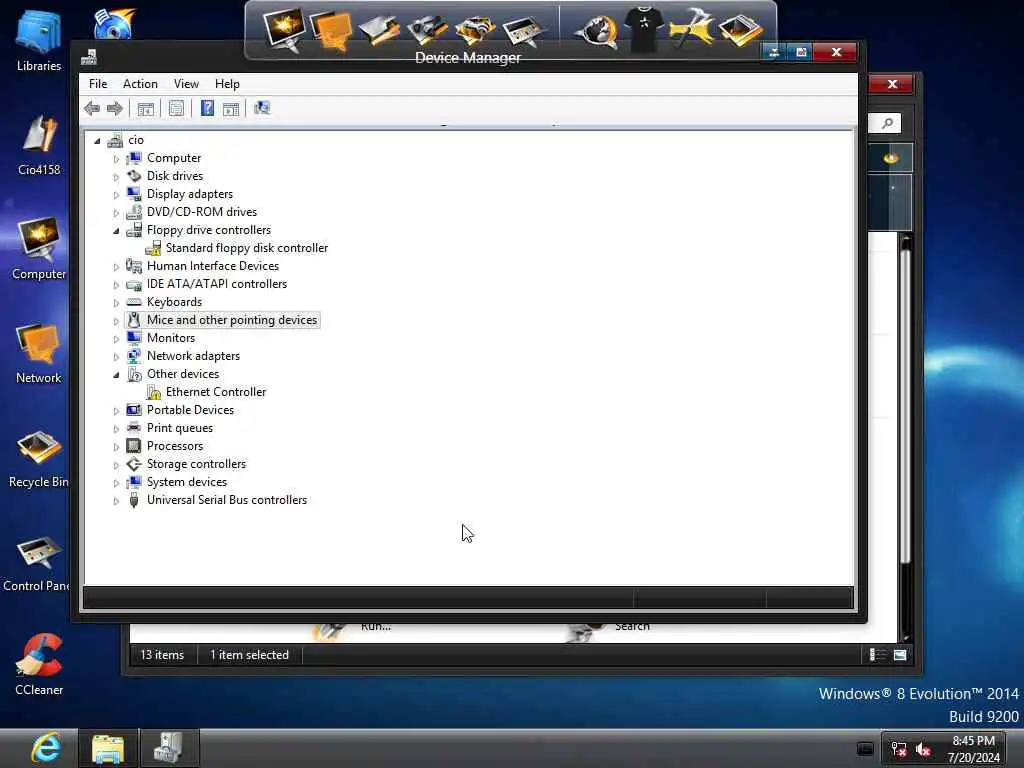Screen dimensions: 1024x768
Task: Expand the Human Interface Devices category
Action: coord(116,266)
